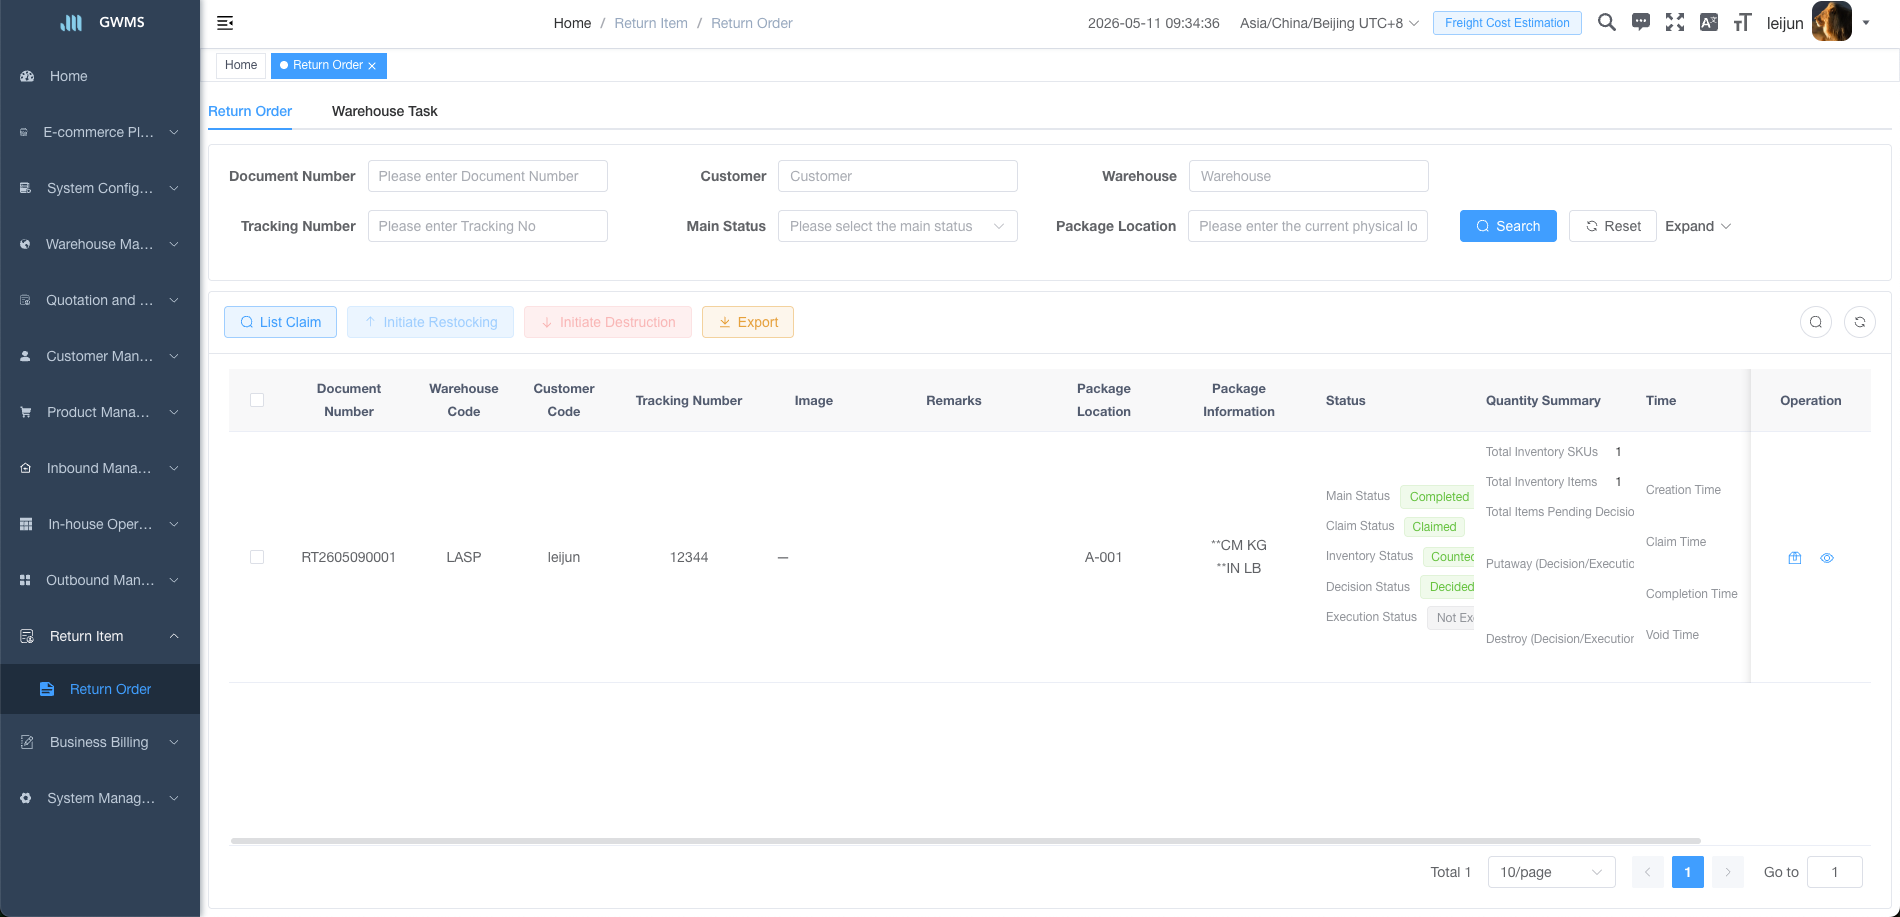Click the leijun user avatar
This screenshot has height=917, width=1900.
pyautogui.click(x=1832, y=22)
